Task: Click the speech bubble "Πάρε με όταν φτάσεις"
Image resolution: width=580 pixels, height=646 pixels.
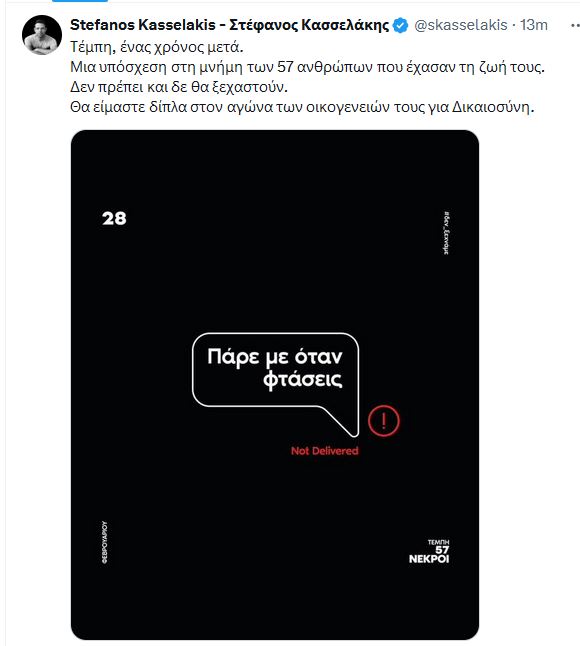Action: pos(275,370)
